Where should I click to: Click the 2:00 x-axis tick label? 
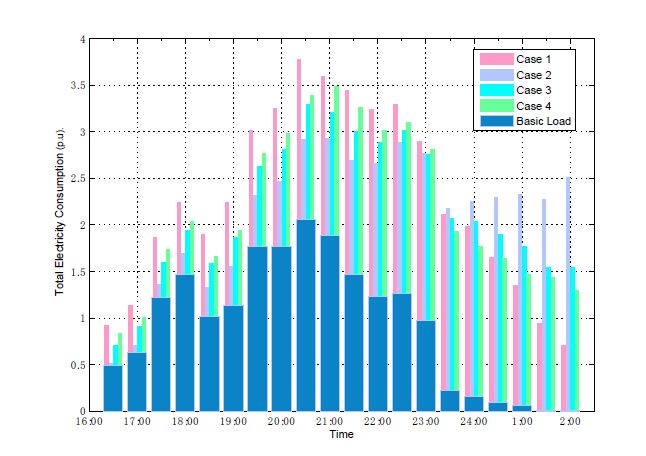pos(570,423)
